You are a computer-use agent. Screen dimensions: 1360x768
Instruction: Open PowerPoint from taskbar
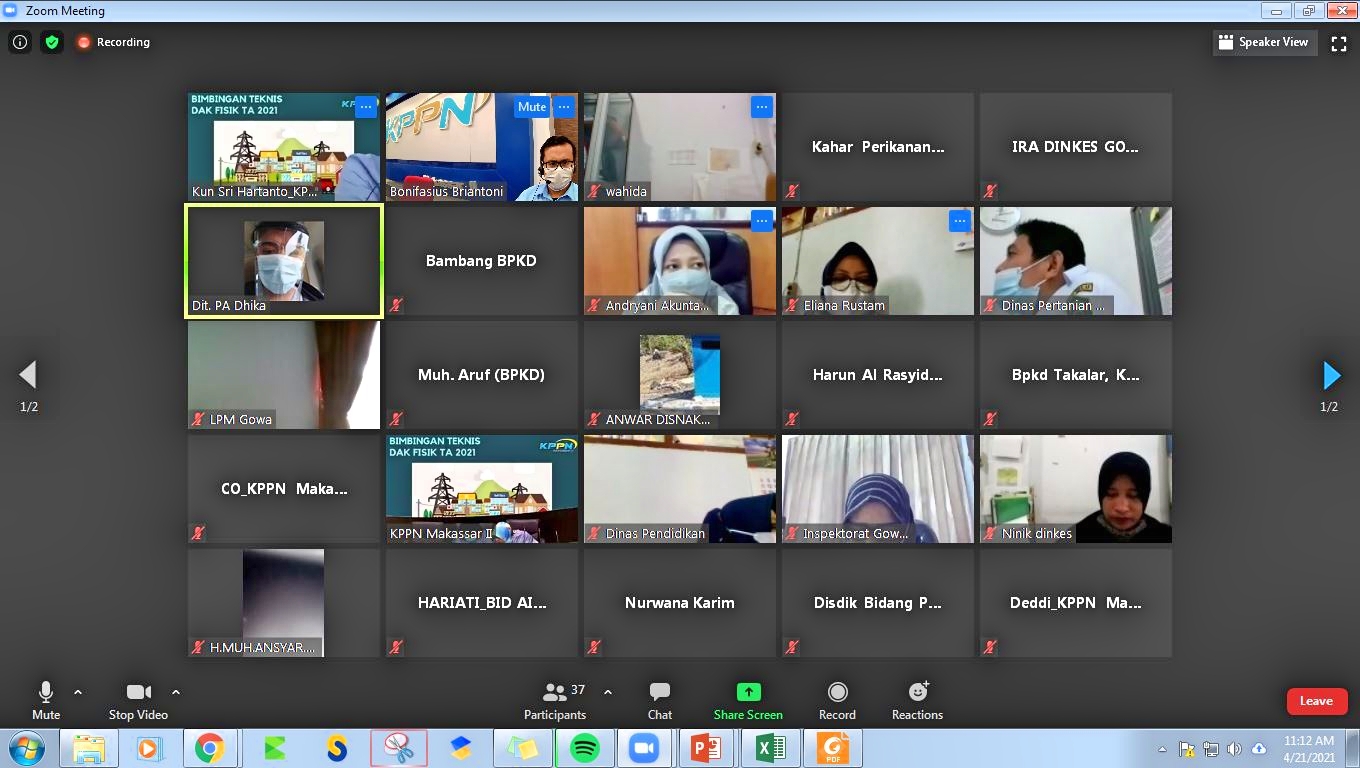click(706, 748)
